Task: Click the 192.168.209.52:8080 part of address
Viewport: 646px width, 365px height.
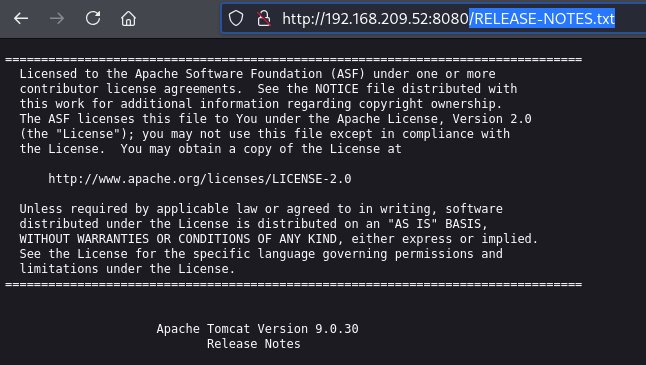Action: (397, 19)
